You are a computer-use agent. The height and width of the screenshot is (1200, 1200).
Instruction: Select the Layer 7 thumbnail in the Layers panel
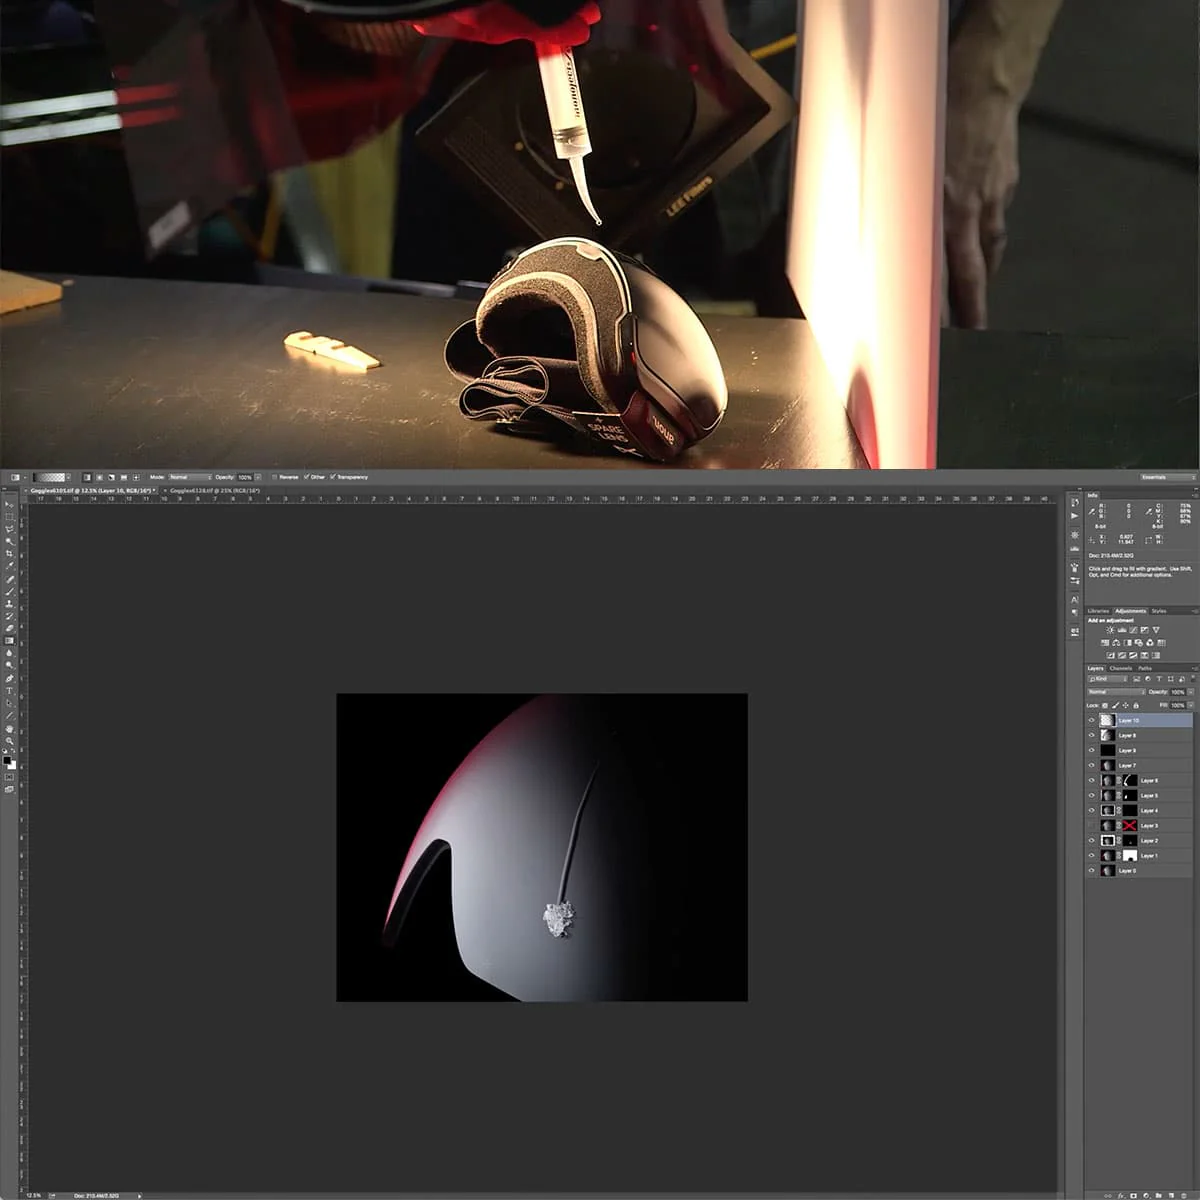point(1108,765)
